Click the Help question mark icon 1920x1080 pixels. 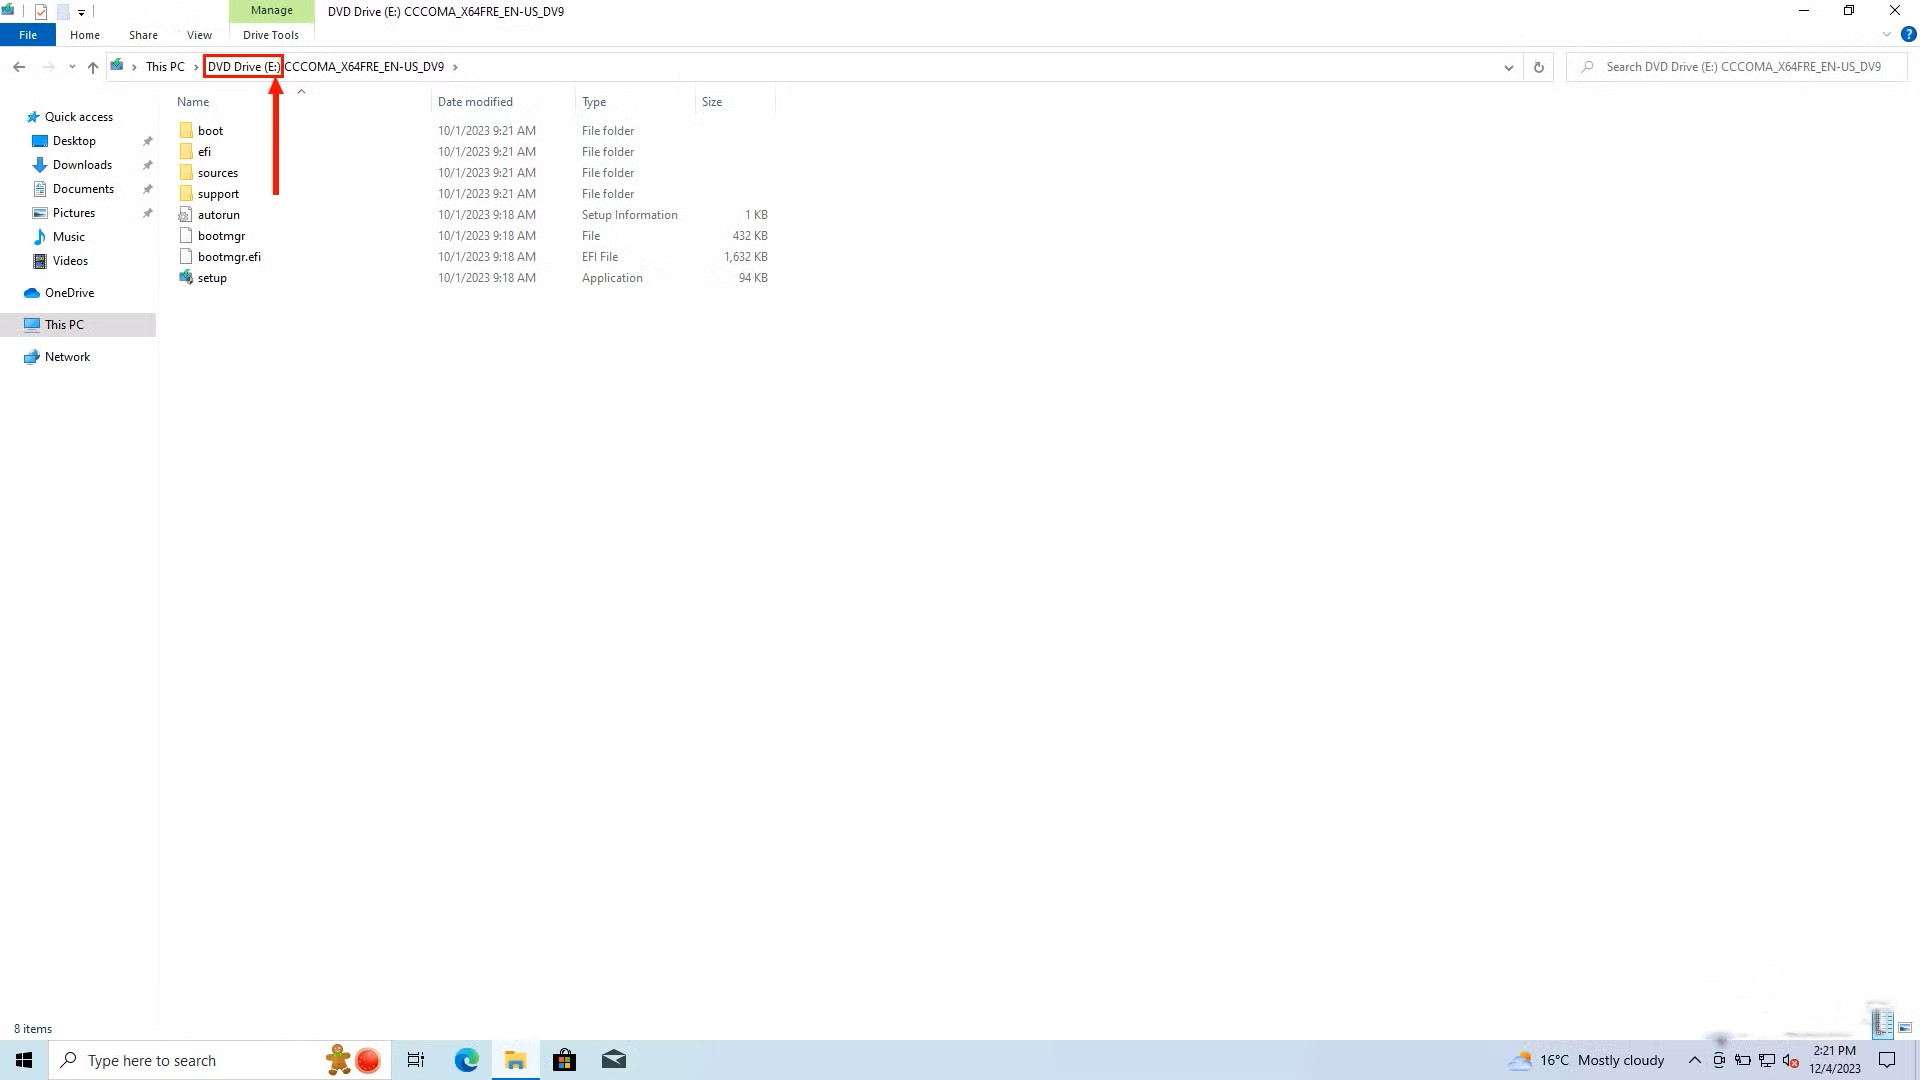tap(1906, 33)
